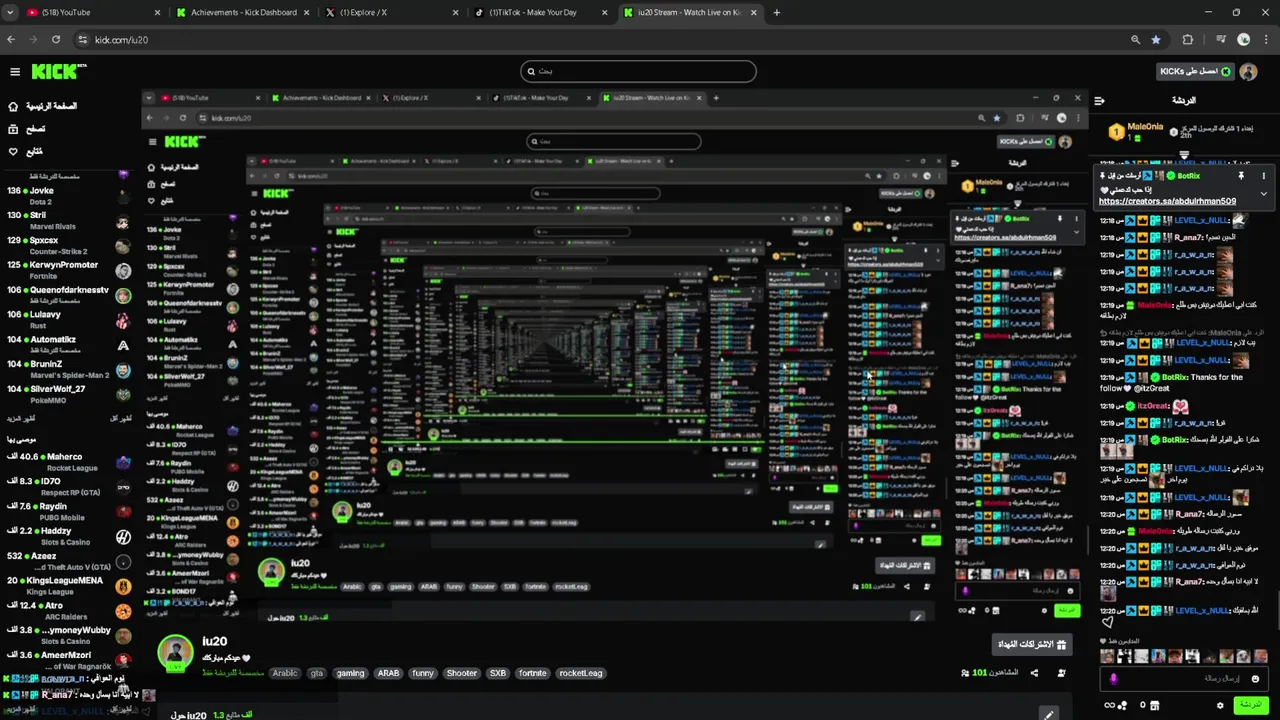Click the gift subs button below the video
The width and height of the screenshot is (1280, 720).
1033,645
